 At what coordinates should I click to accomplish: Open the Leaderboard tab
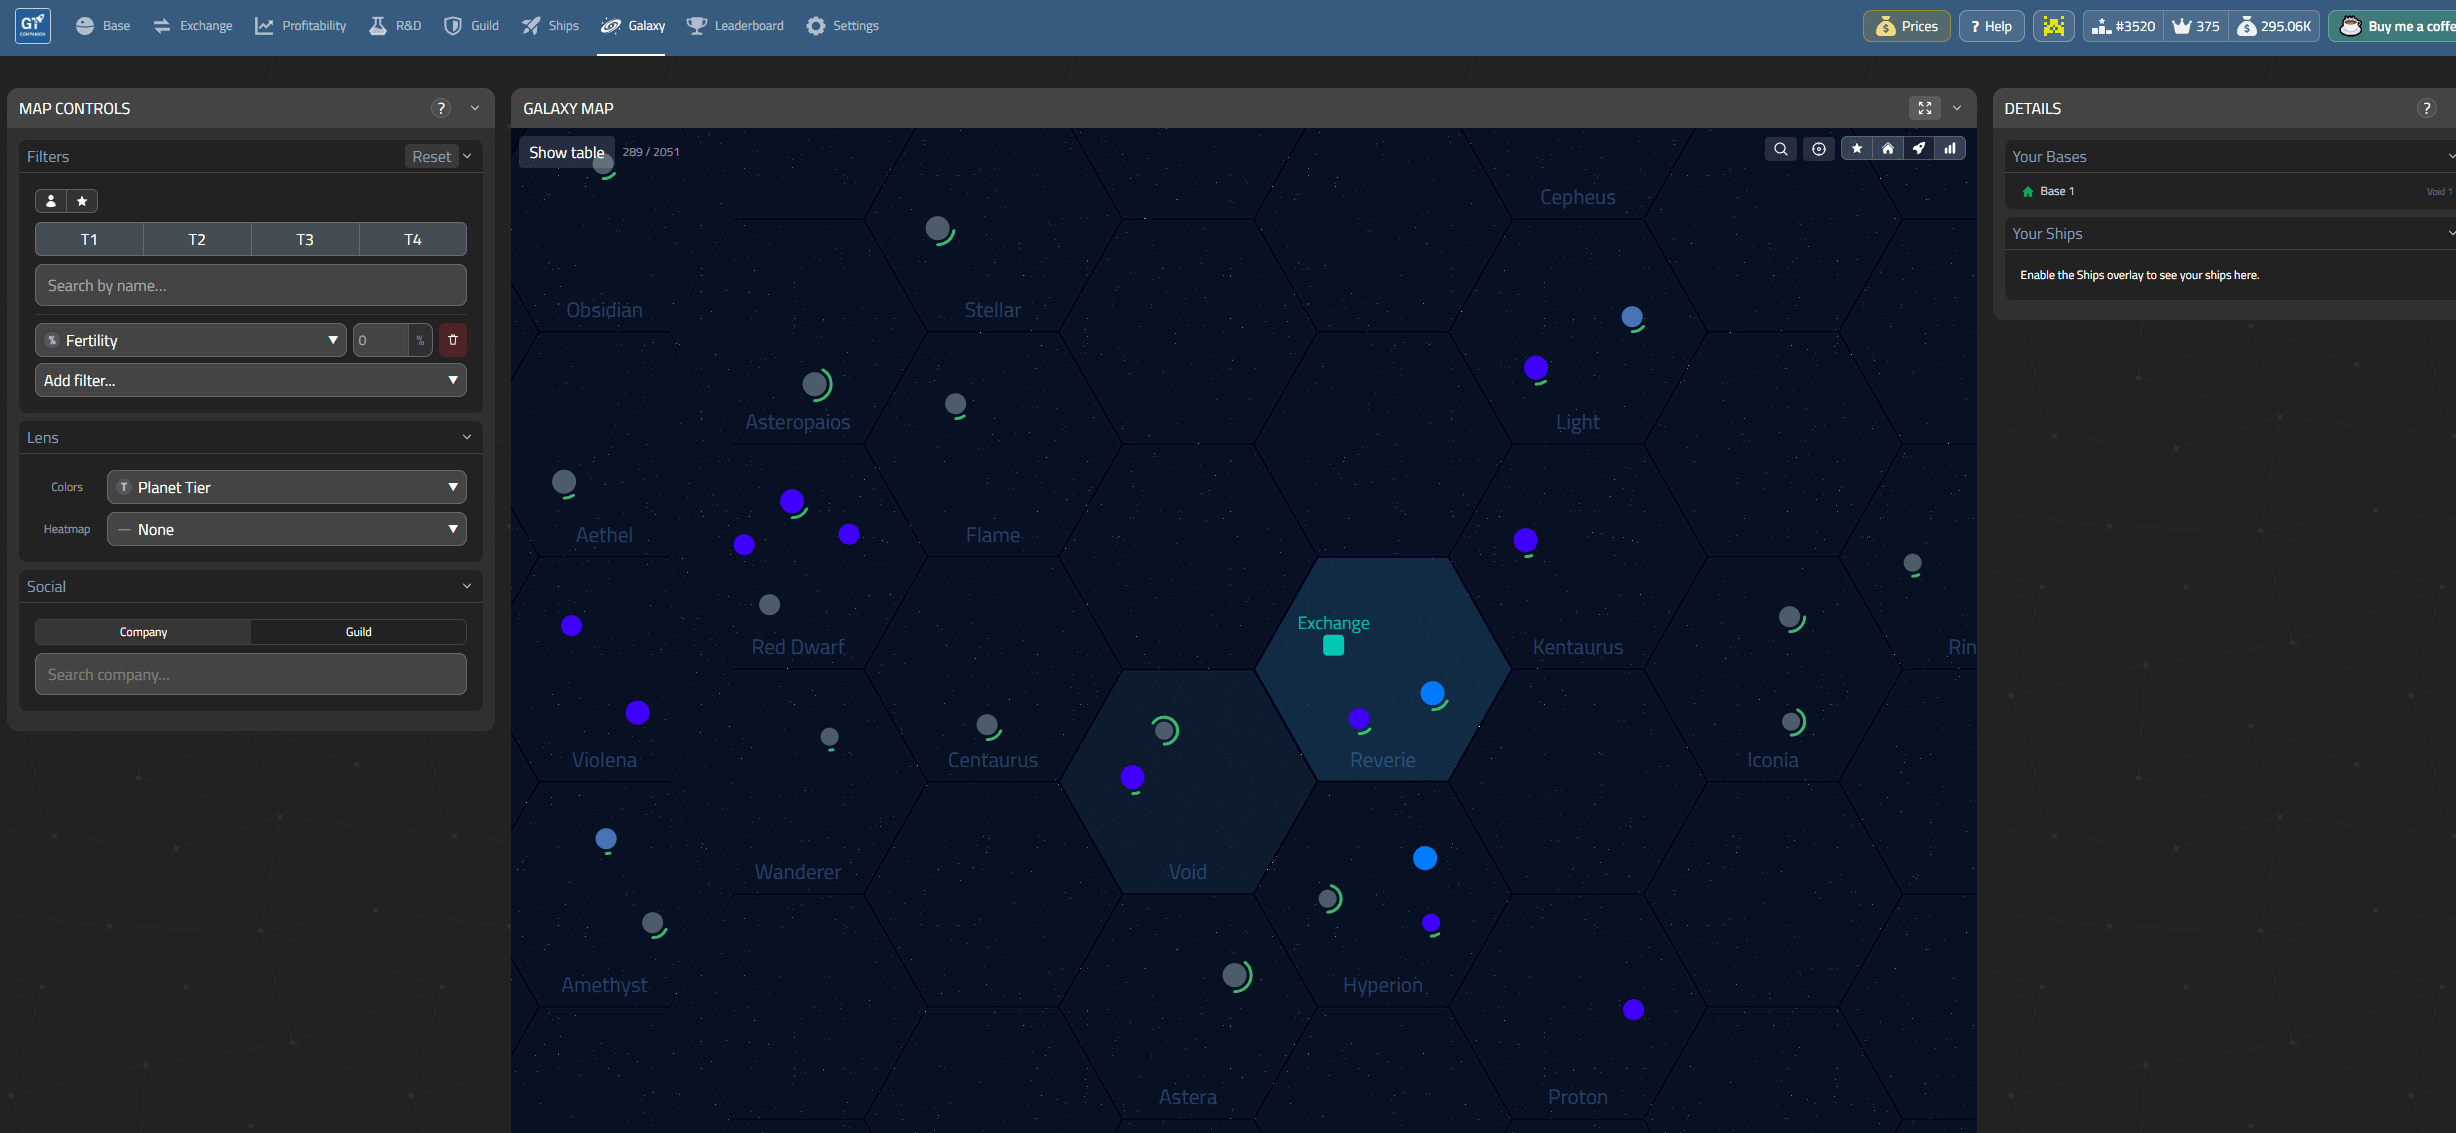(x=735, y=26)
